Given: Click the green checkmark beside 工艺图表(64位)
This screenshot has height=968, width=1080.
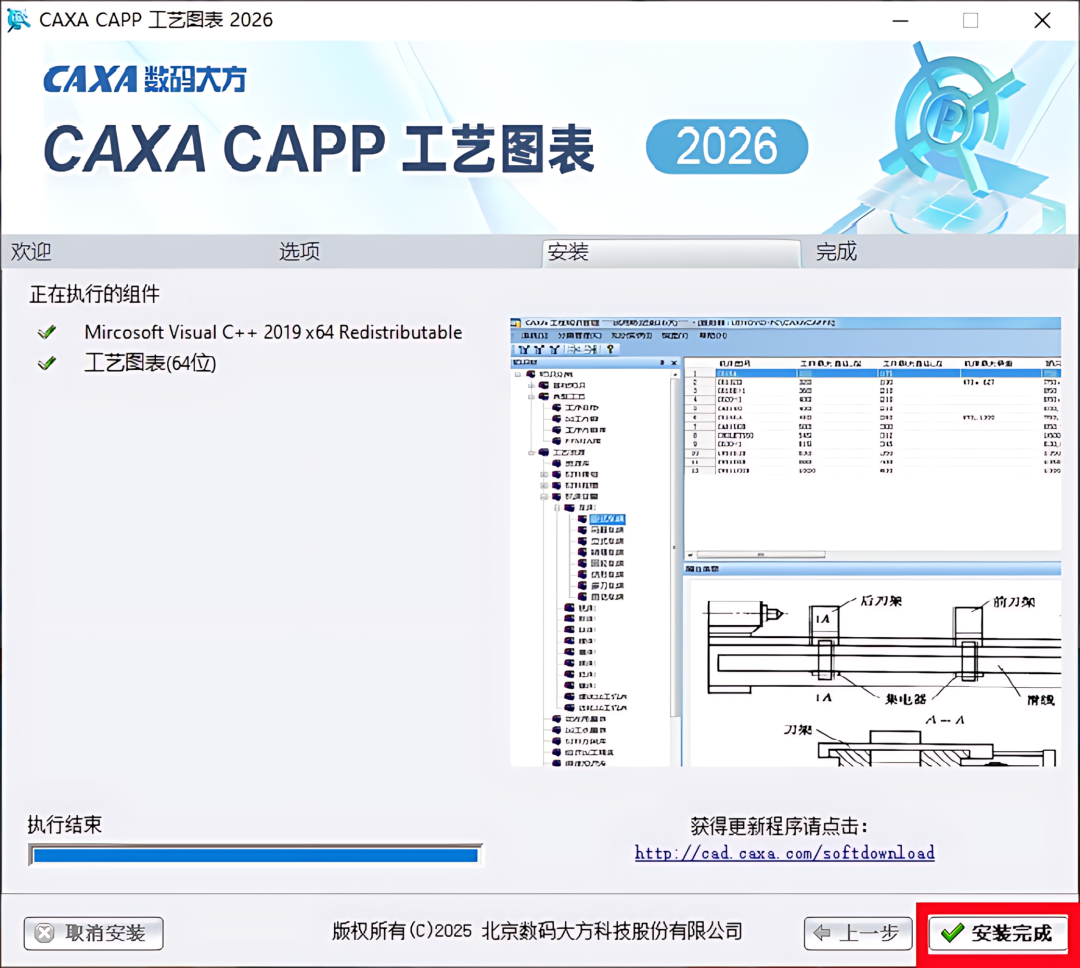Looking at the screenshot, I should click(47, 363).
